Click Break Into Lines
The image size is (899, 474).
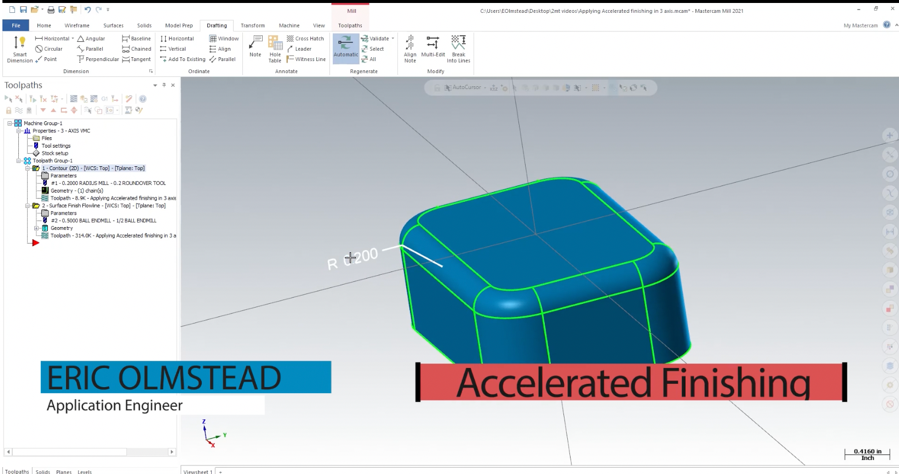pos(458,49)
